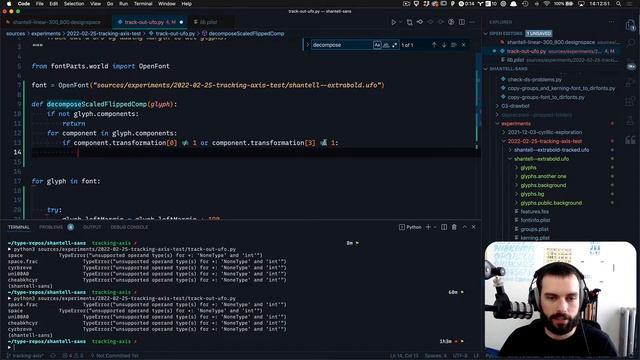Viewport: 640px width, 360px height.
Task: Click the find input containing 'decompose'
Action: pos(341,45)
